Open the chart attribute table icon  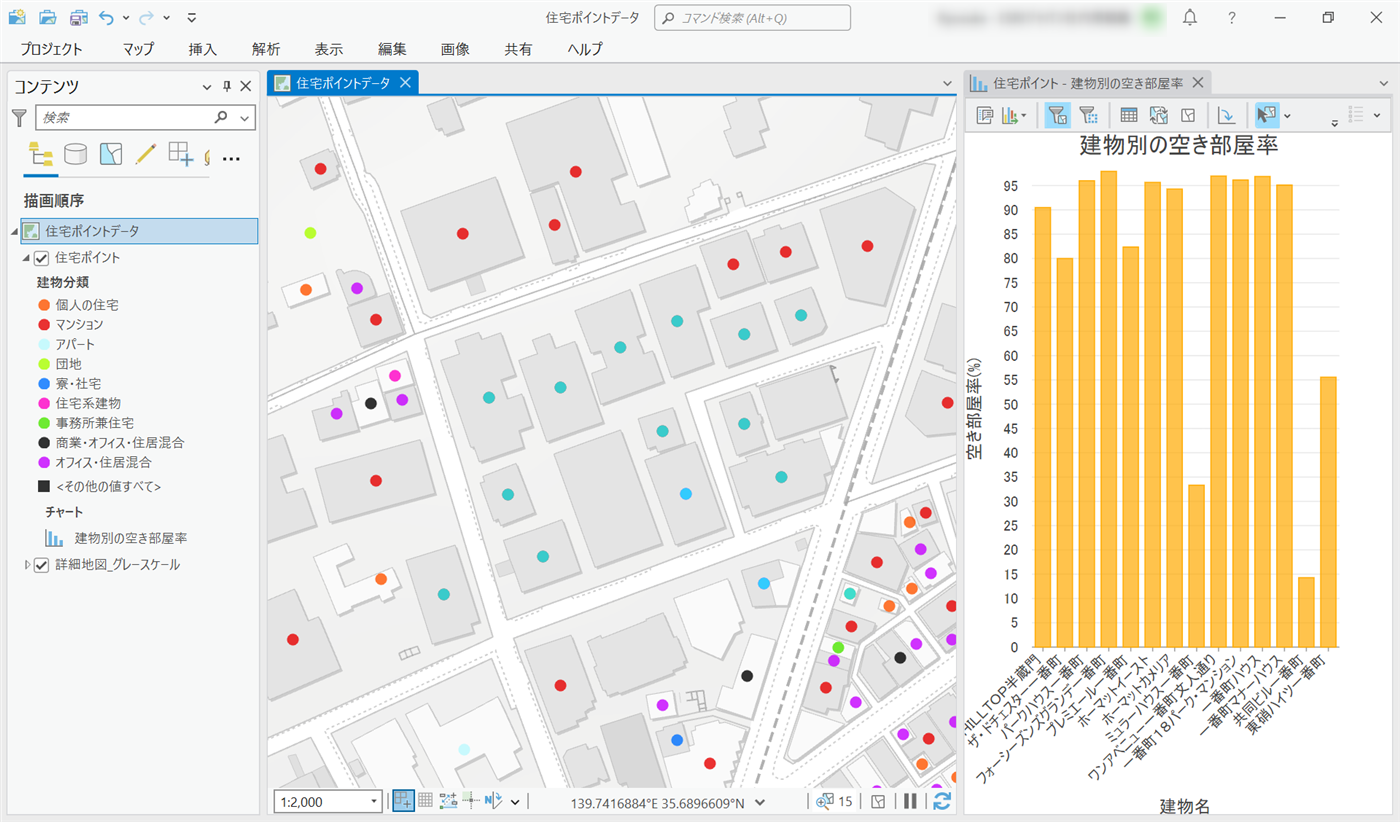coord(1129,115)
